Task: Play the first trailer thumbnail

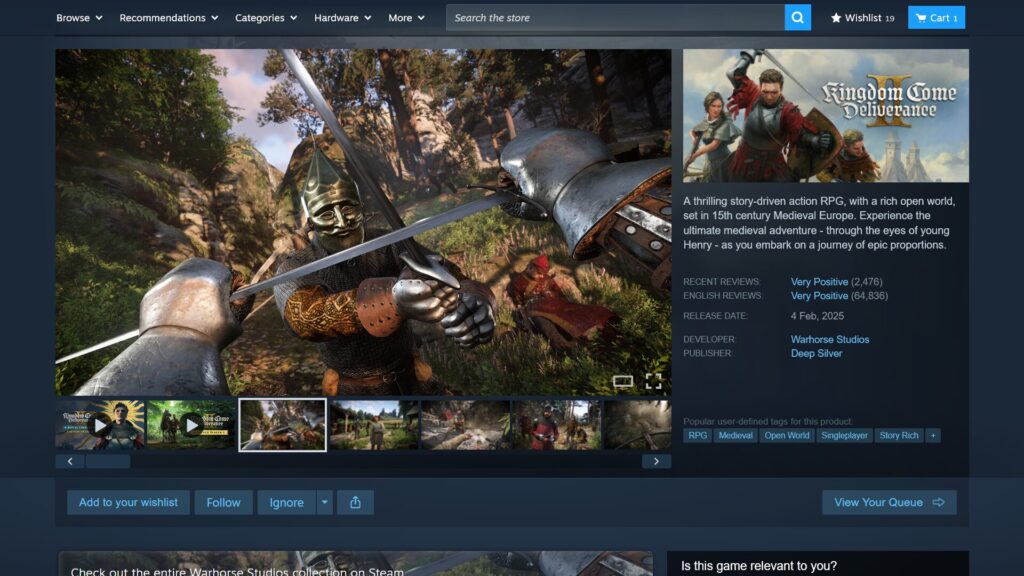Action: pos(100,425)
